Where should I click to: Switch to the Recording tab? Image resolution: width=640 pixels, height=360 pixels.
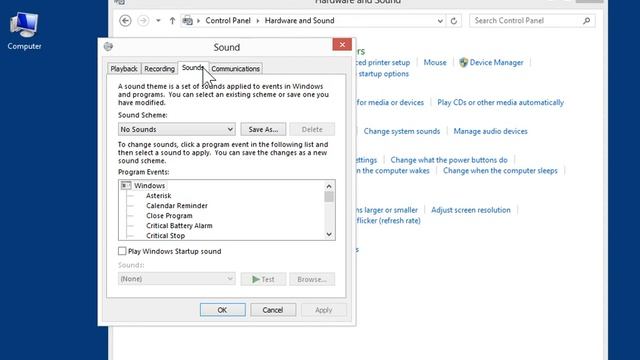pos(159,69)
